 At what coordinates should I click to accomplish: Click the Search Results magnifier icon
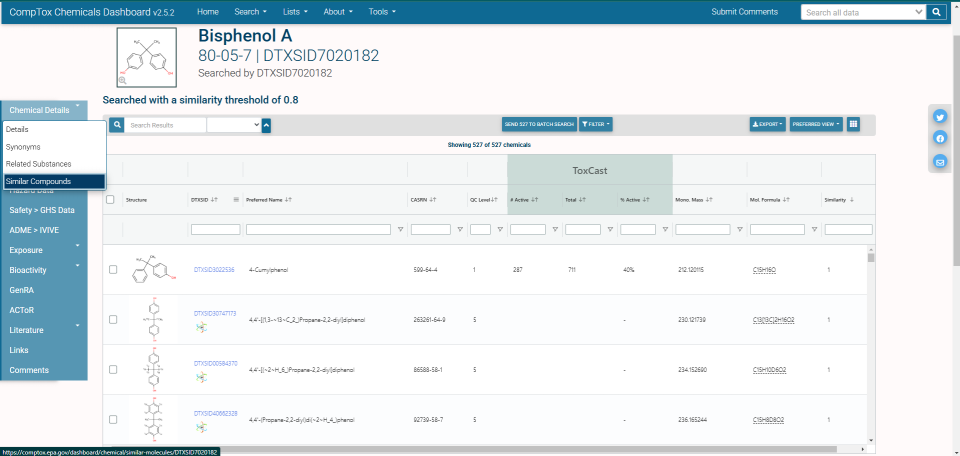116,125
